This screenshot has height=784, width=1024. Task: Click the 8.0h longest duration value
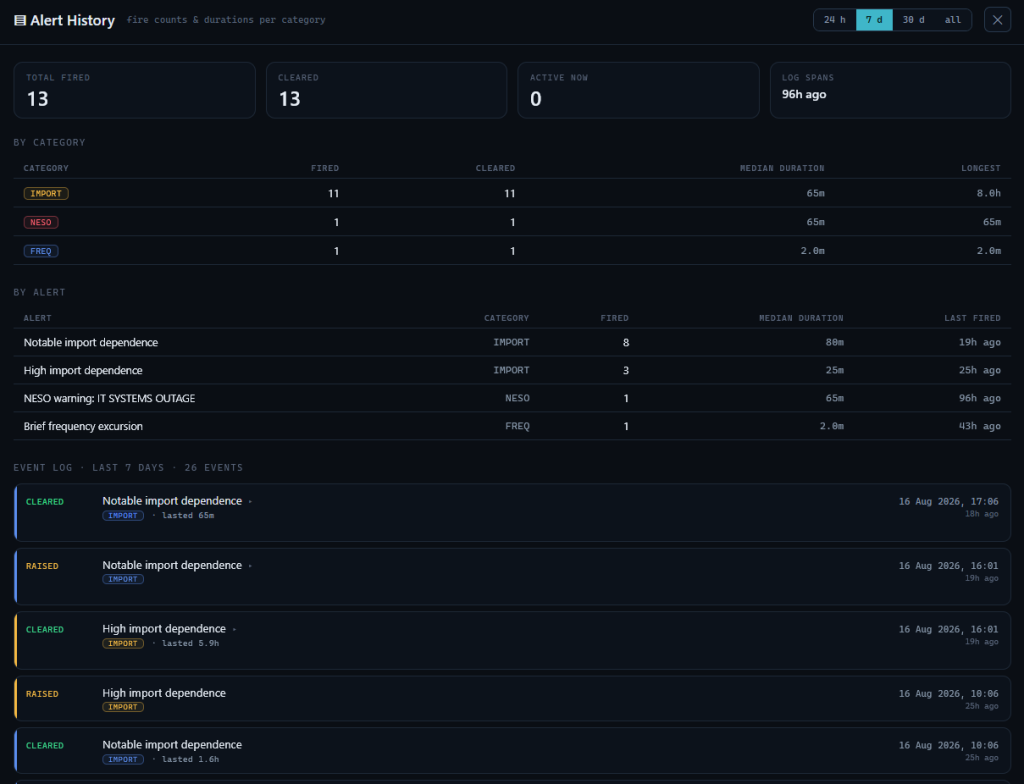tap(989, 193)
